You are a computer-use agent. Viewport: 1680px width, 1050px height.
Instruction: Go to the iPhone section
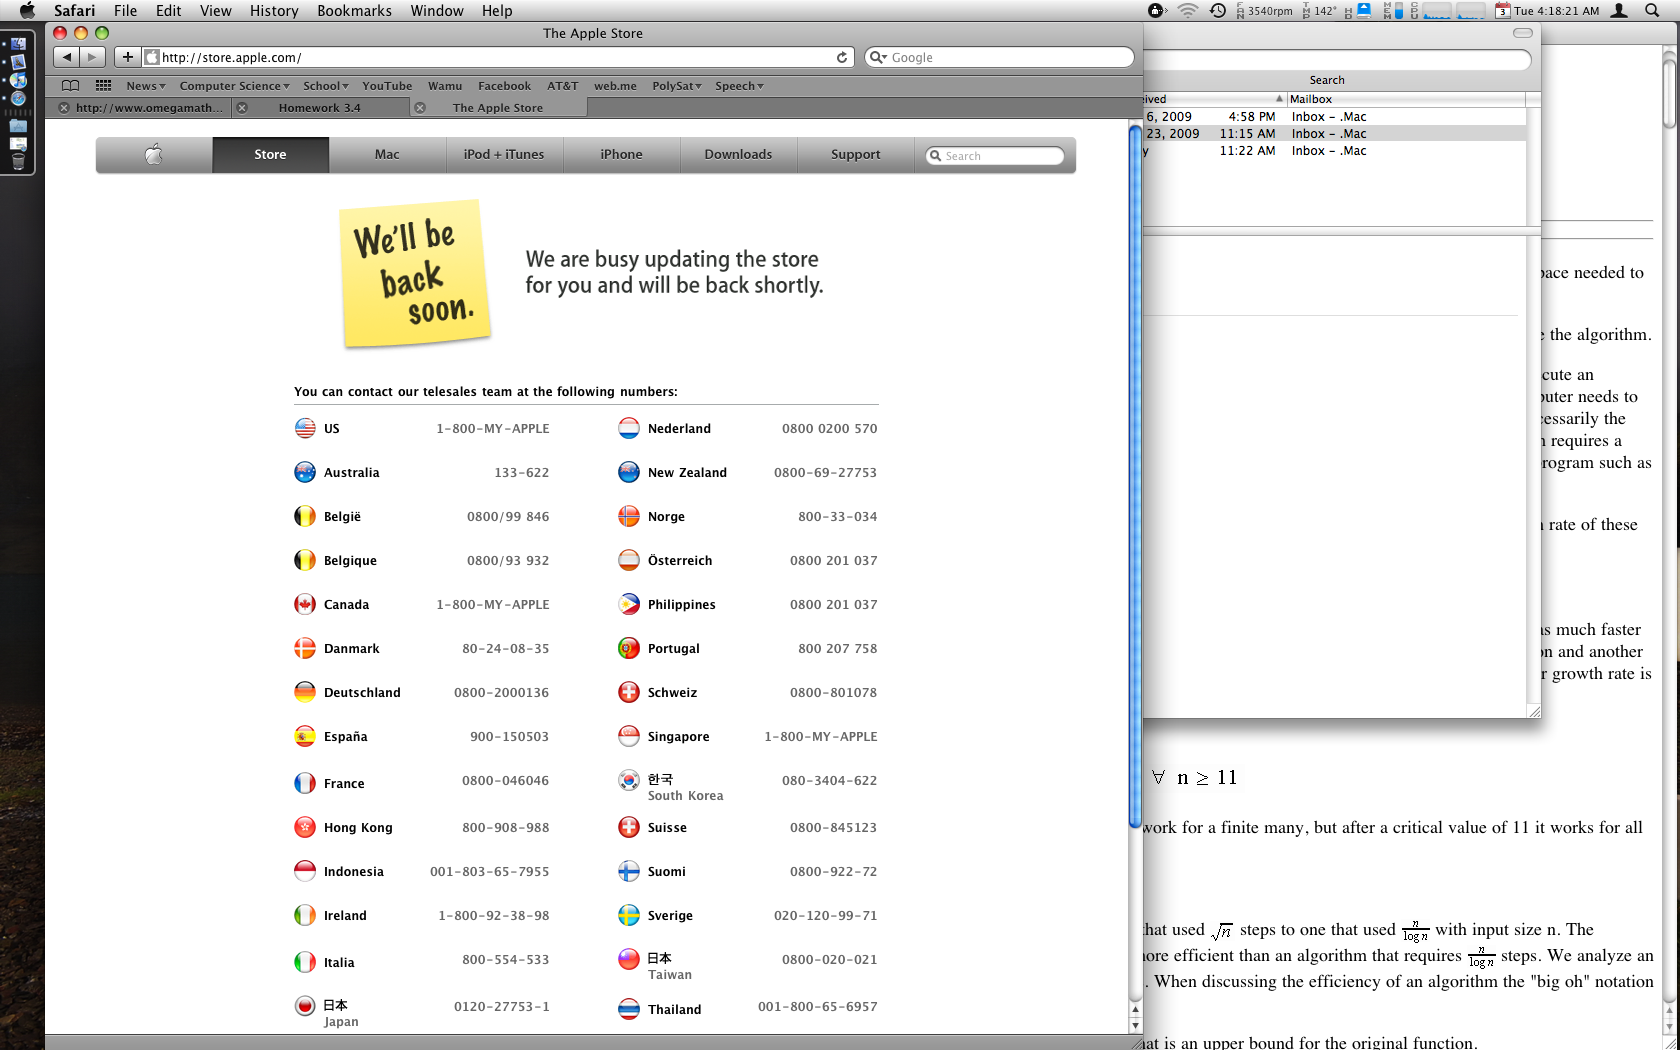(x=621, y=154)
